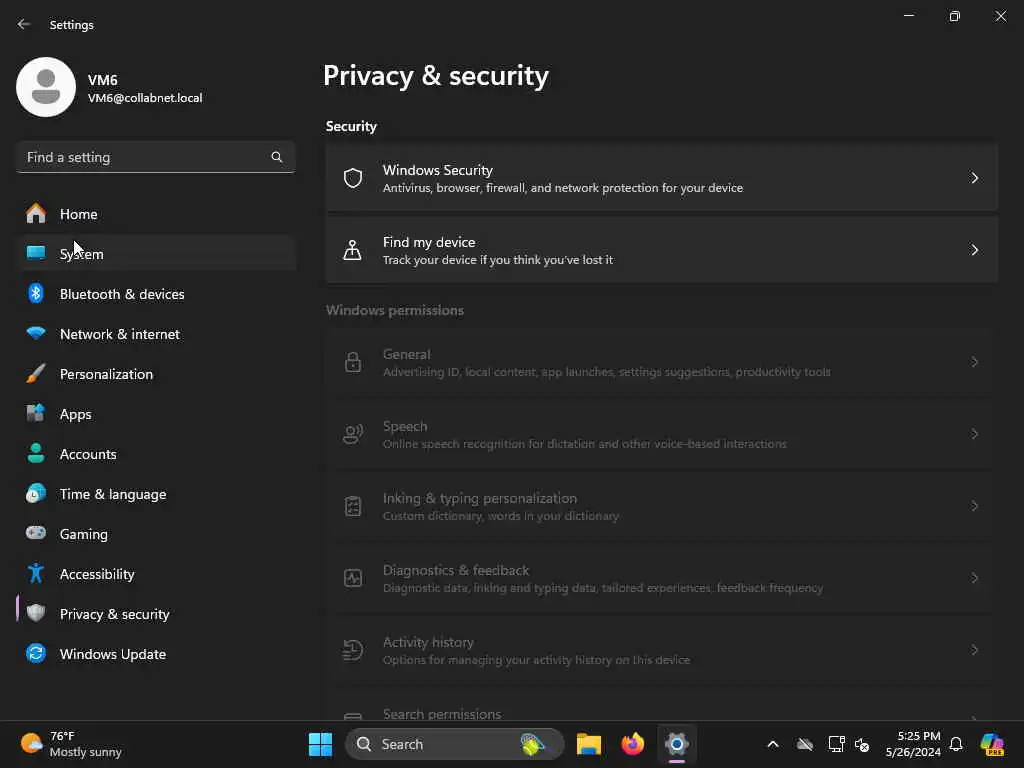Viewport: 1024px width, 768px height.
Task: Click the network display icon in tray
Action: pyautogui.click(x=836, y=744)
